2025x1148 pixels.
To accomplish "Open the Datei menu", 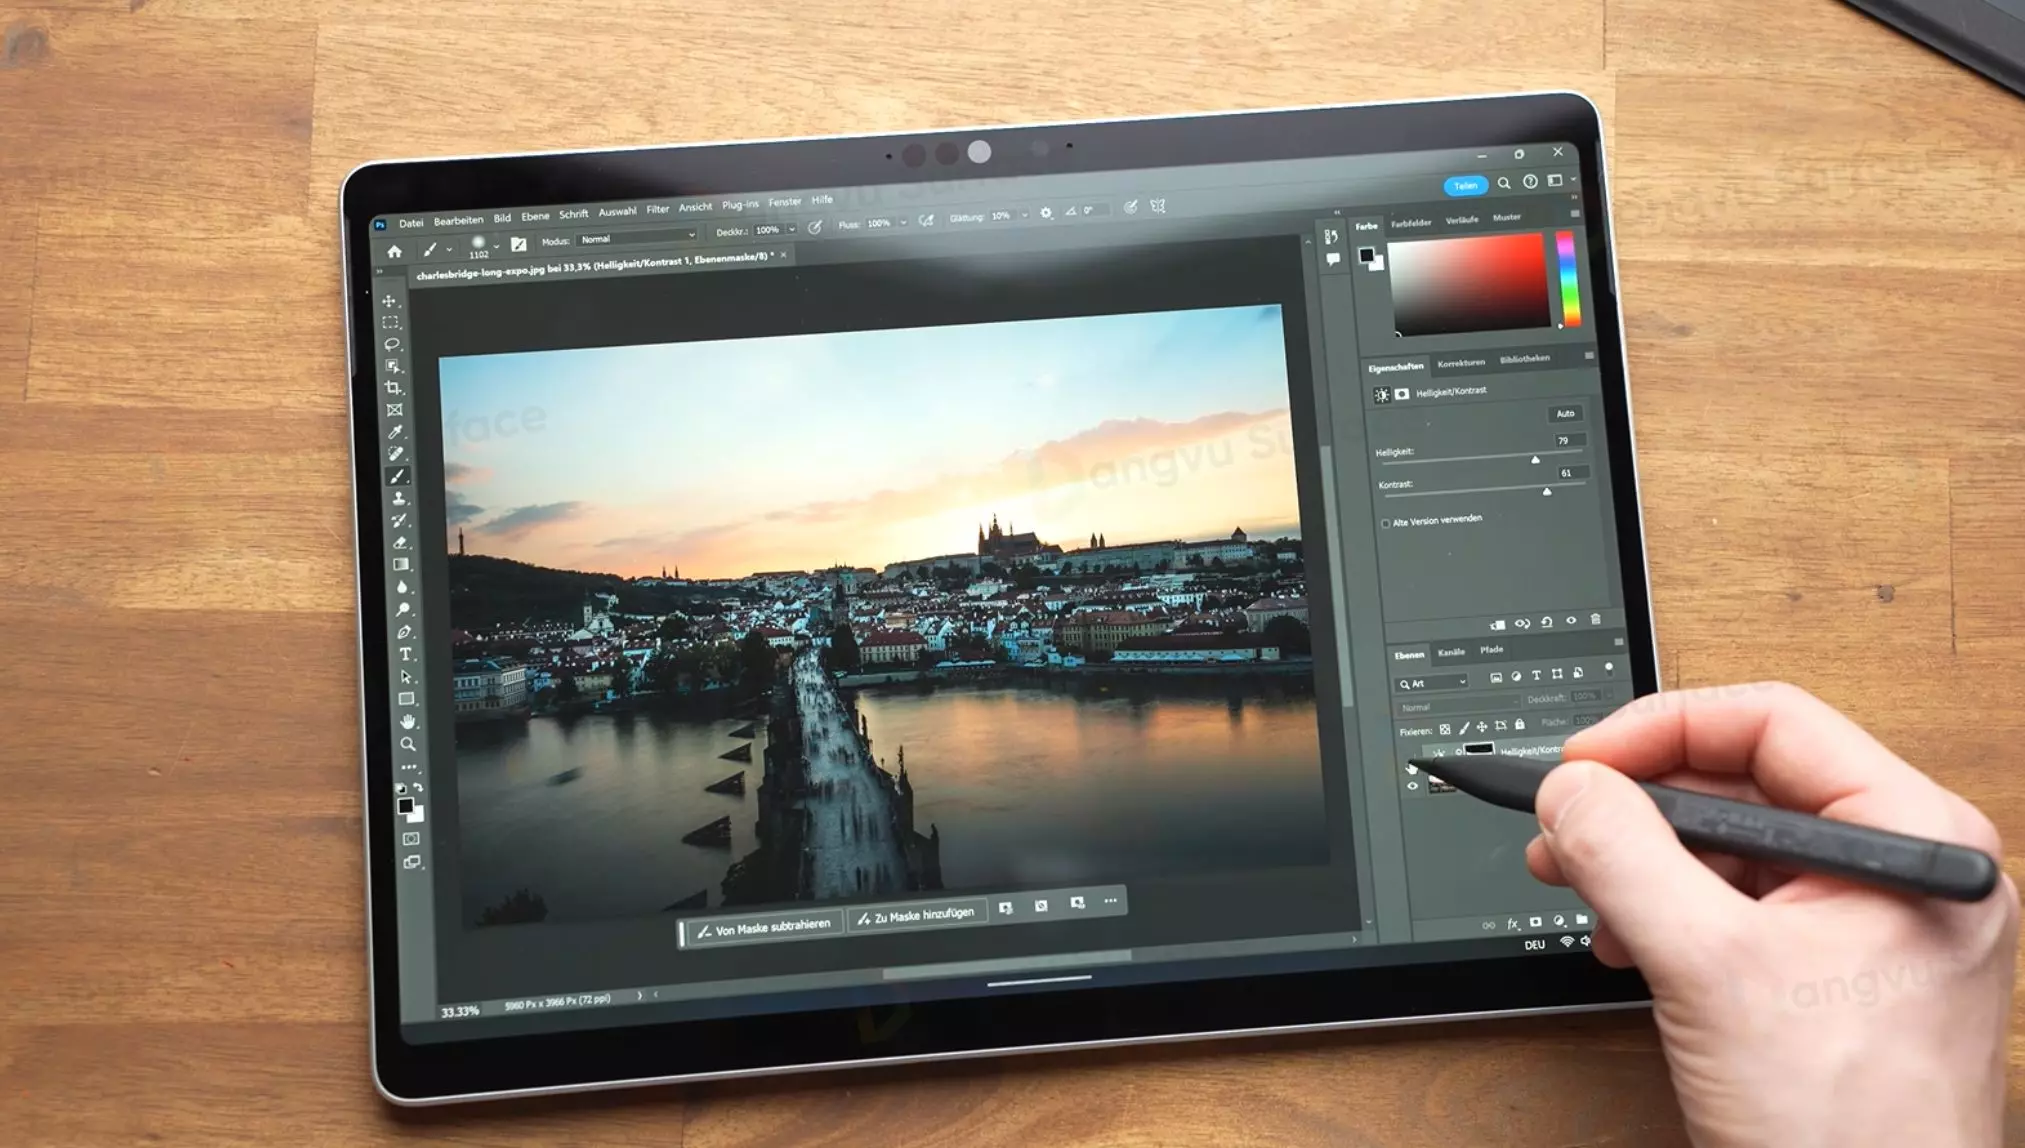I will 411,223.
